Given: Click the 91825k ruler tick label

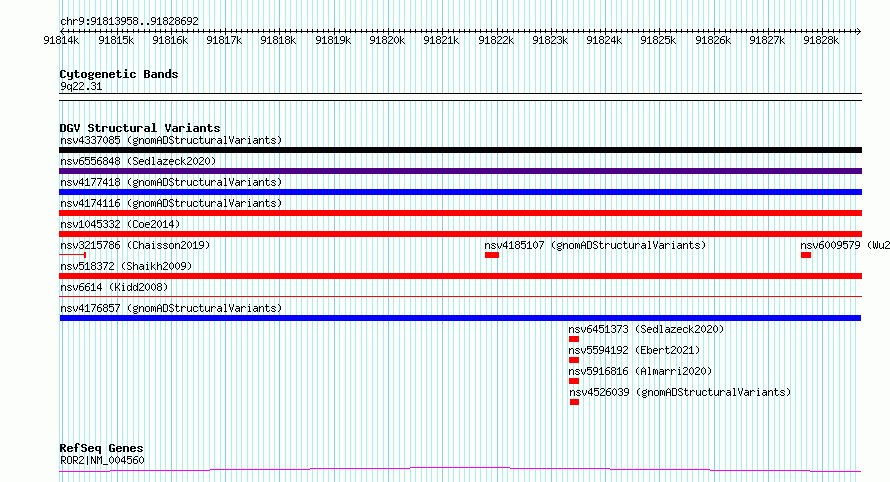Looking at the screenshot, I should (x=658, y=40).
